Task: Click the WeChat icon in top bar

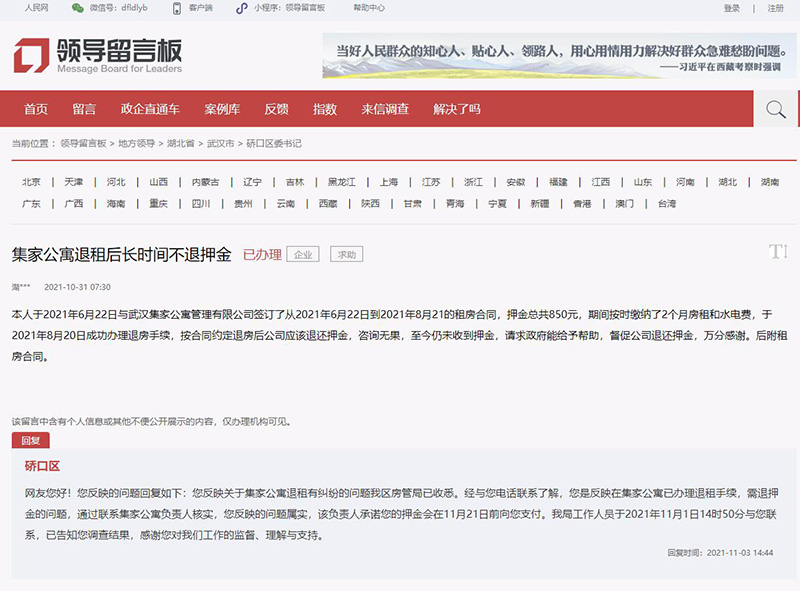Action: pyautogui.click(x=78, y=8)
